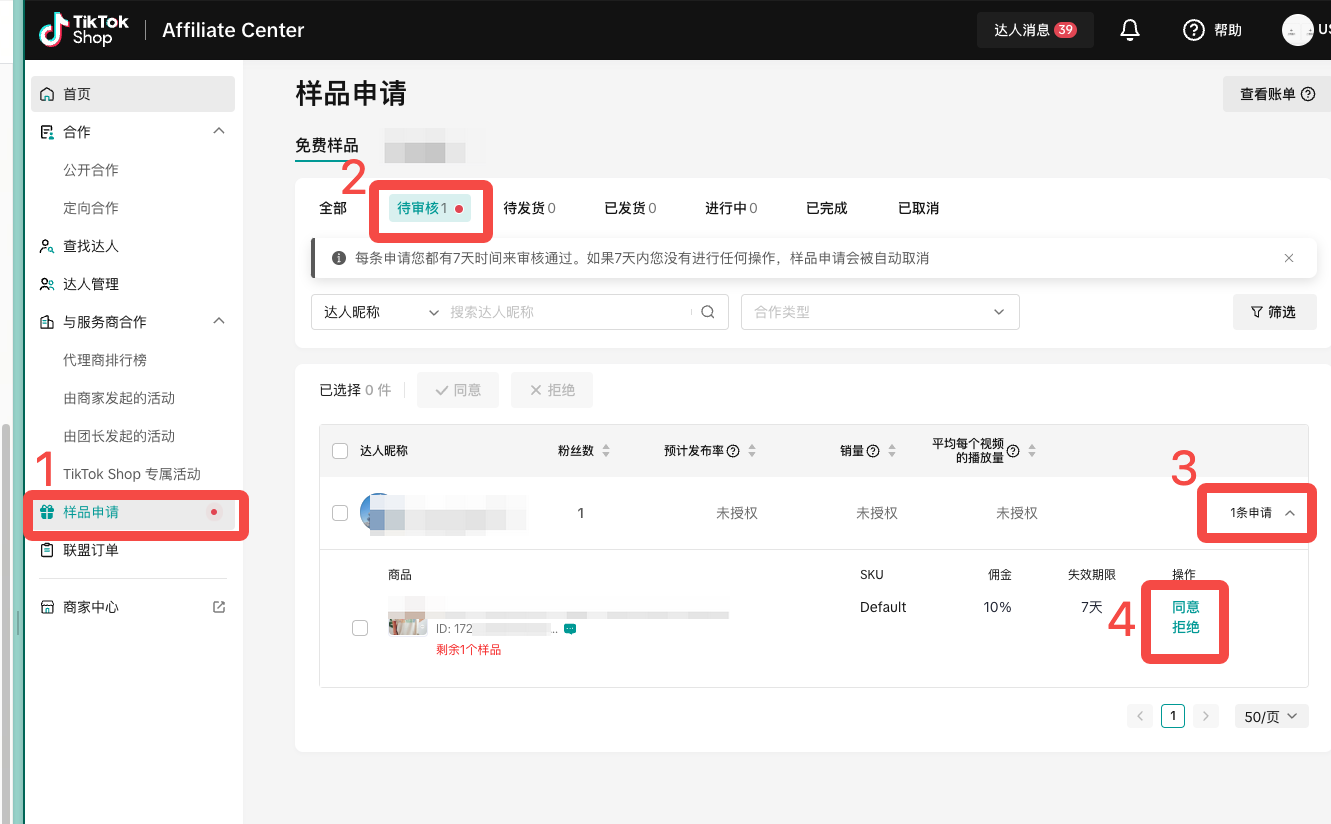Screen dimensions: 1331x824
Task: Click the notification bell icon
Action: point(1130,30)
